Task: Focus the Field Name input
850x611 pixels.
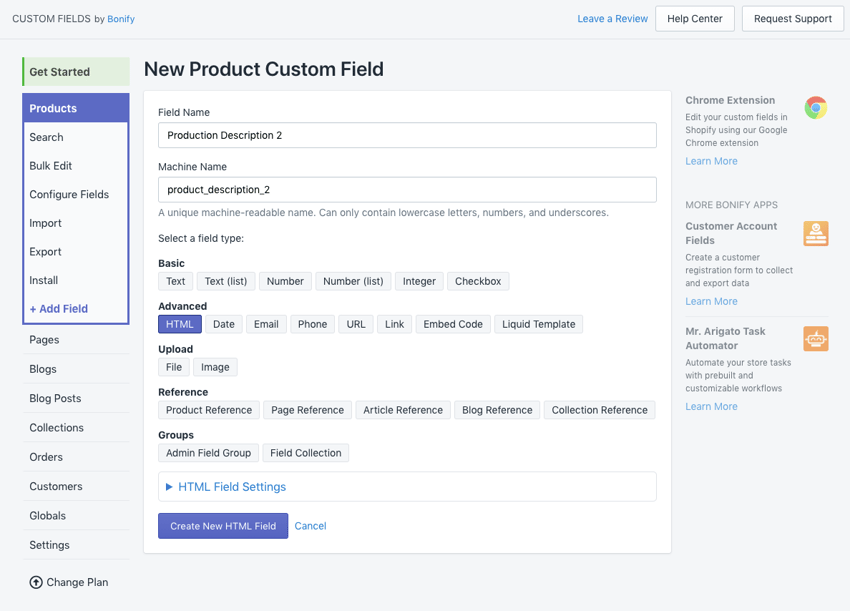Action: pos(407,135)
